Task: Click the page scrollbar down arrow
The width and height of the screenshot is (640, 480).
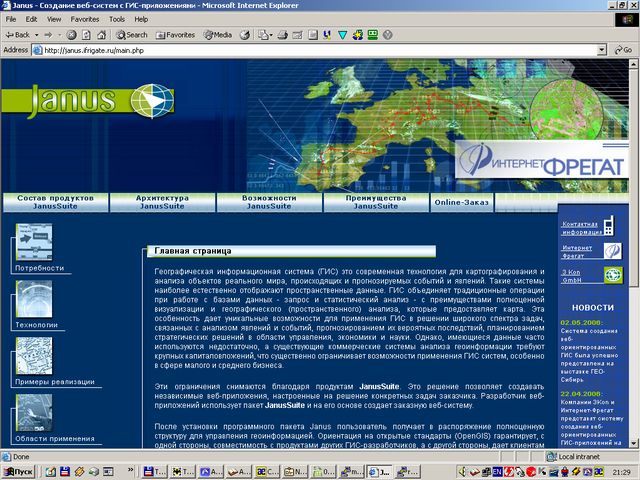Action: pos(633,443)
